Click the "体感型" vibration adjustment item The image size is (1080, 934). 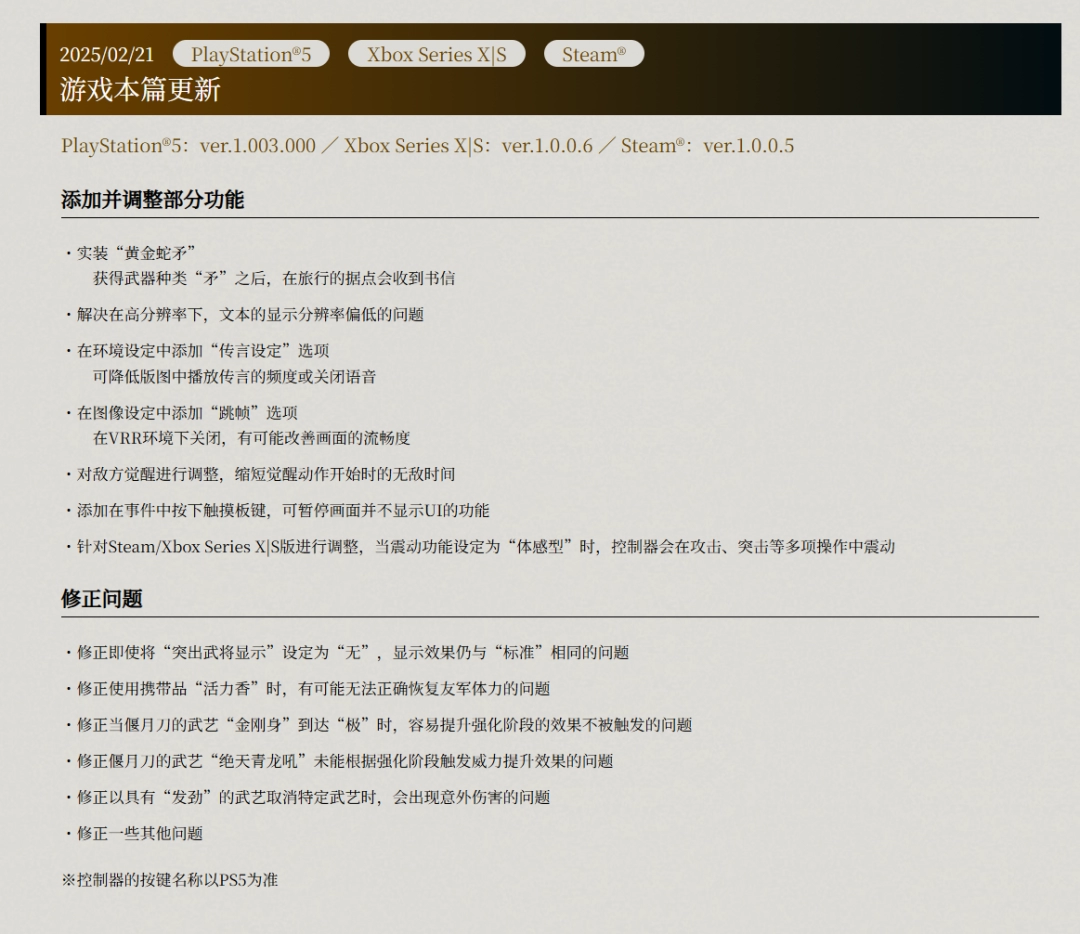coord(486,546)
